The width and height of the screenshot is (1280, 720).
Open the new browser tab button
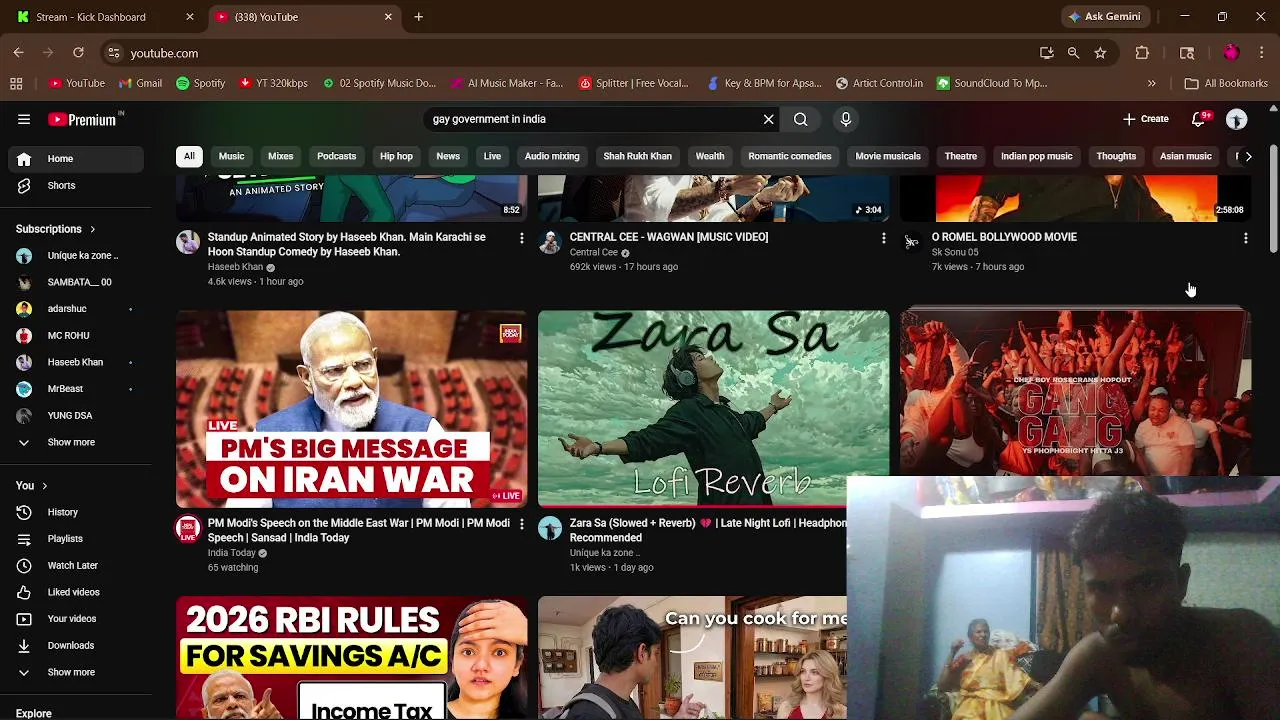coord(418,17)
